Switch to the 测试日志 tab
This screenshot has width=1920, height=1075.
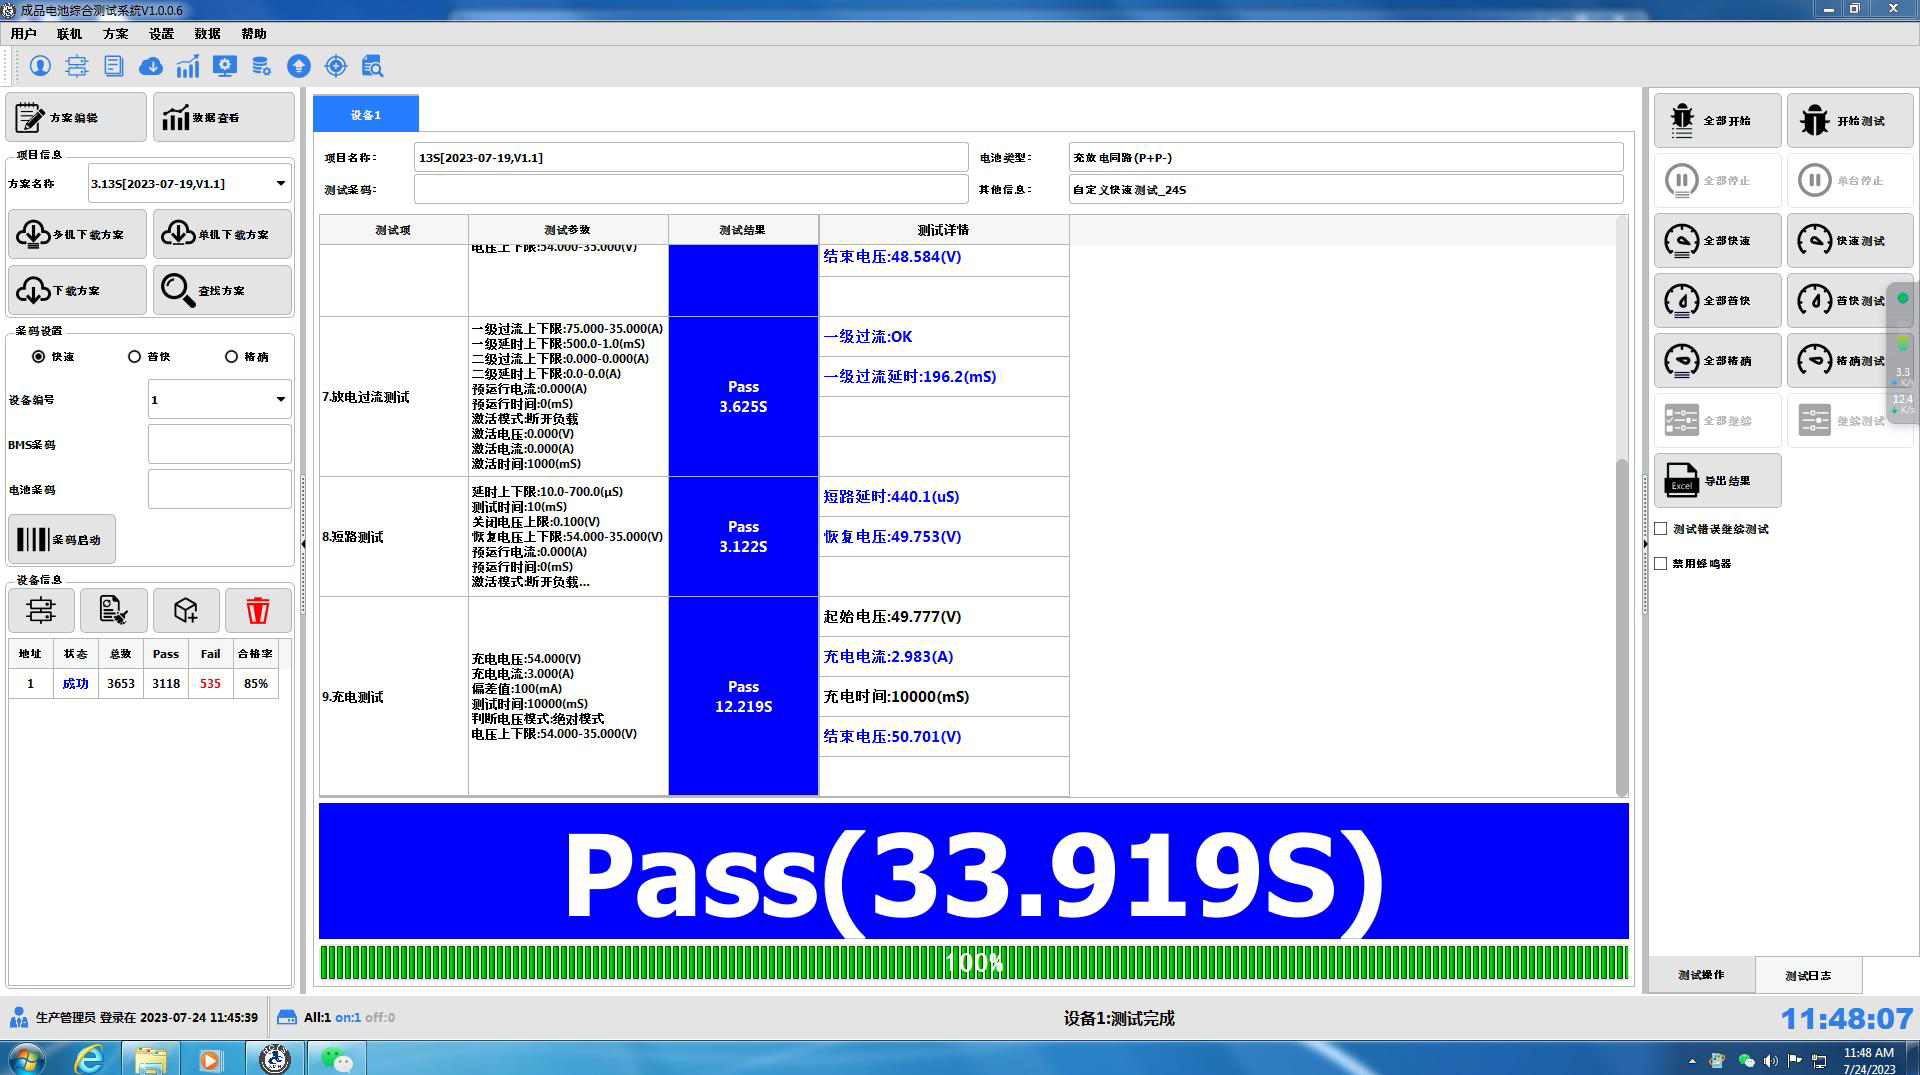tap(1808, 975)
